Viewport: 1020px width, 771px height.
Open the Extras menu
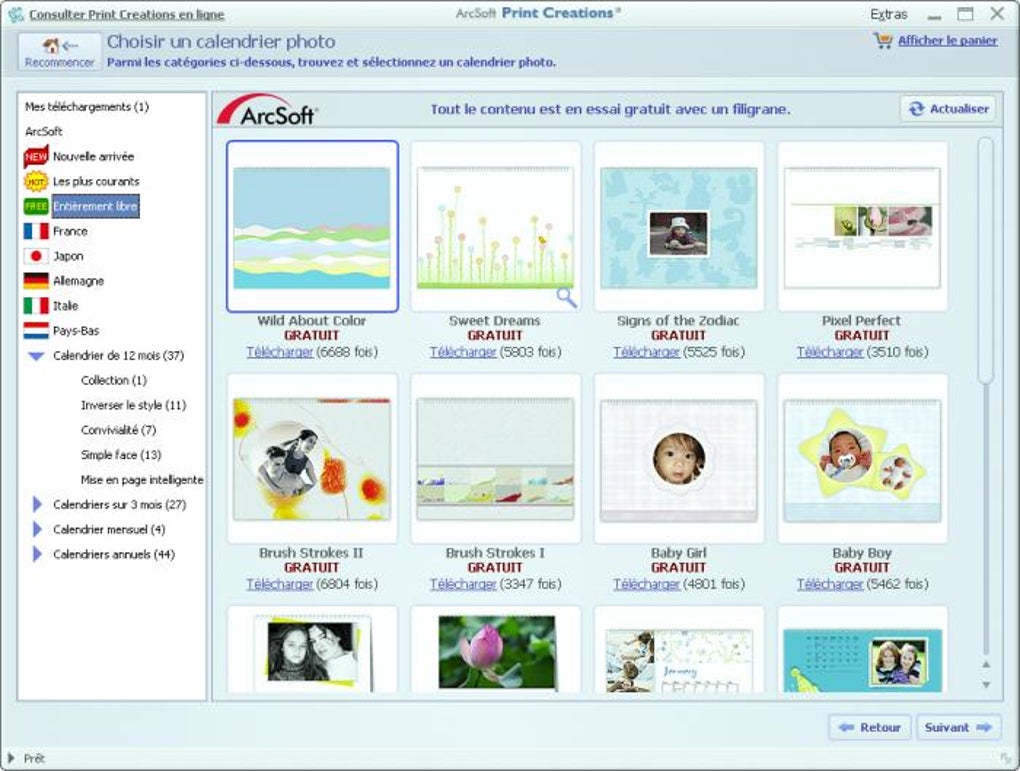coord(888,14)
